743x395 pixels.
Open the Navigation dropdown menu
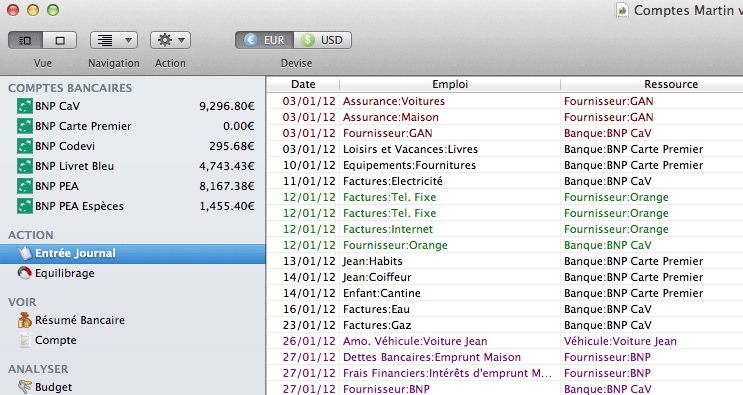[114, 40]
